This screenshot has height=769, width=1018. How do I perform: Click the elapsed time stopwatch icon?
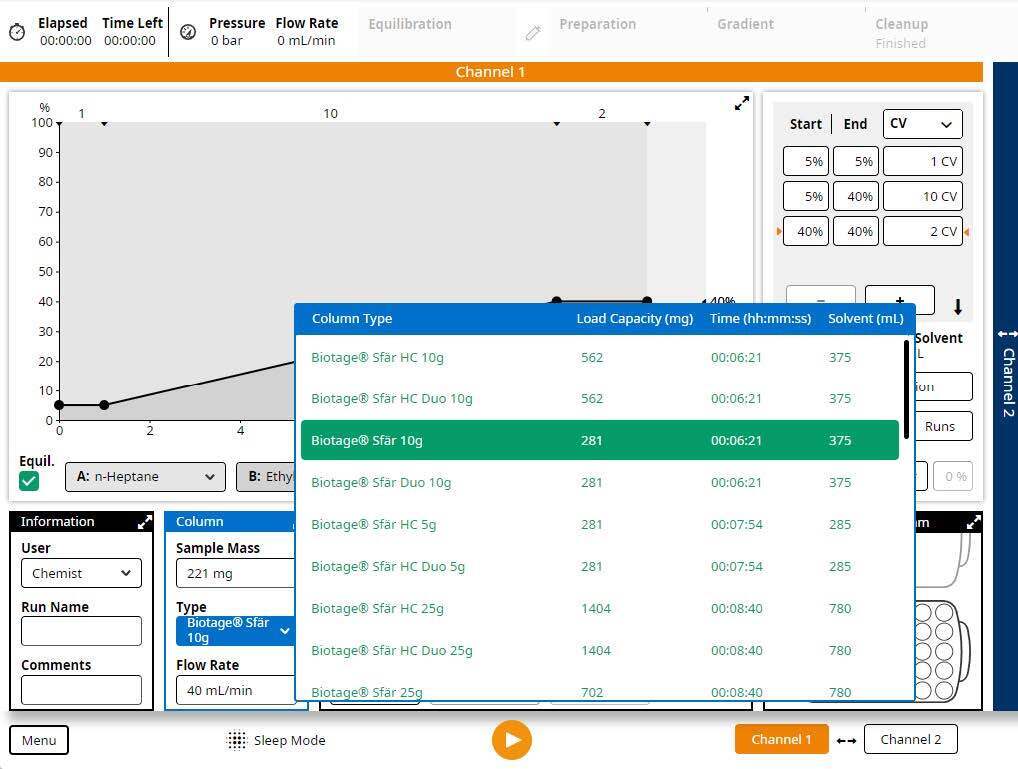17,32
